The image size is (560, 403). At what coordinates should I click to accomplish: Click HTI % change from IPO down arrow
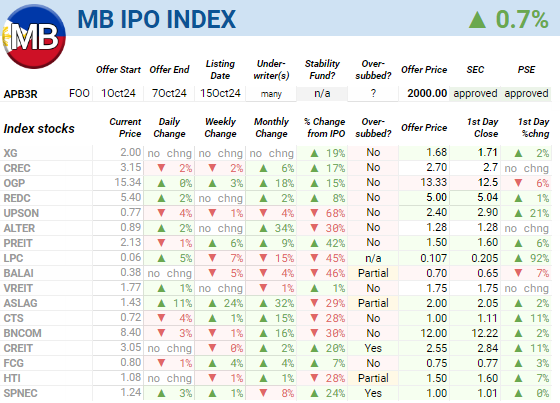point(314,378)
